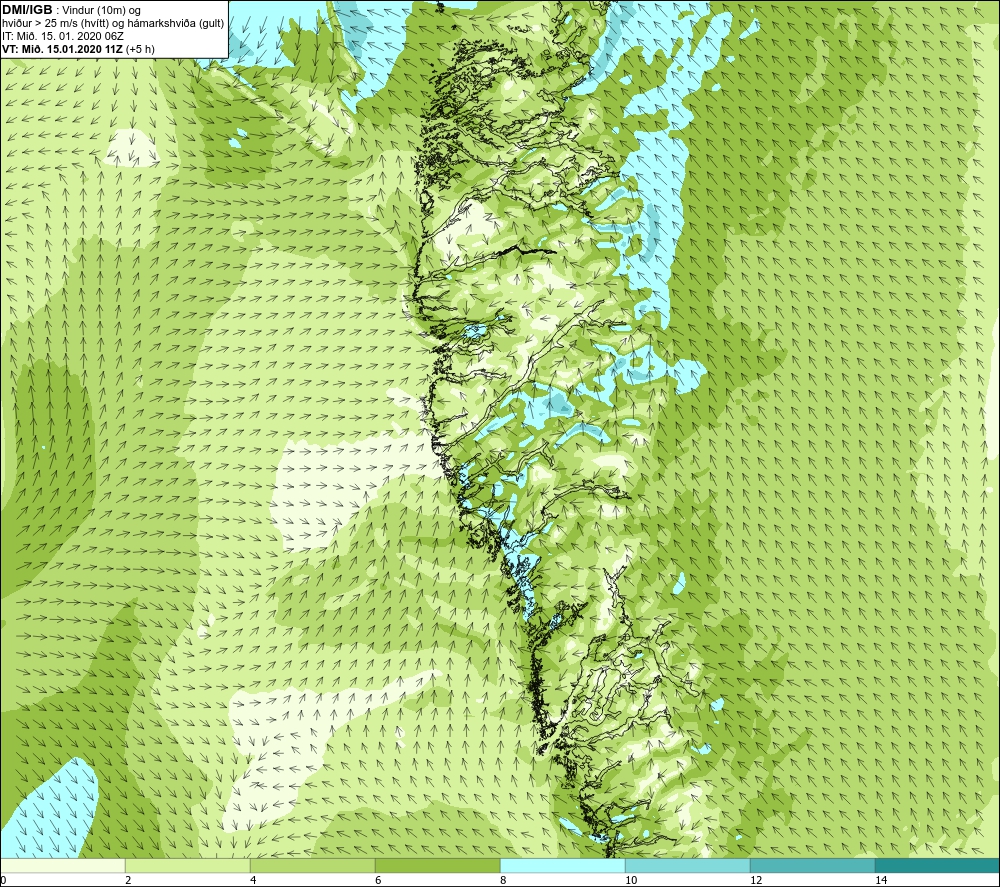
Task: Click the scale label '10'
Action: pyautogui.click(x=631, y=880)
